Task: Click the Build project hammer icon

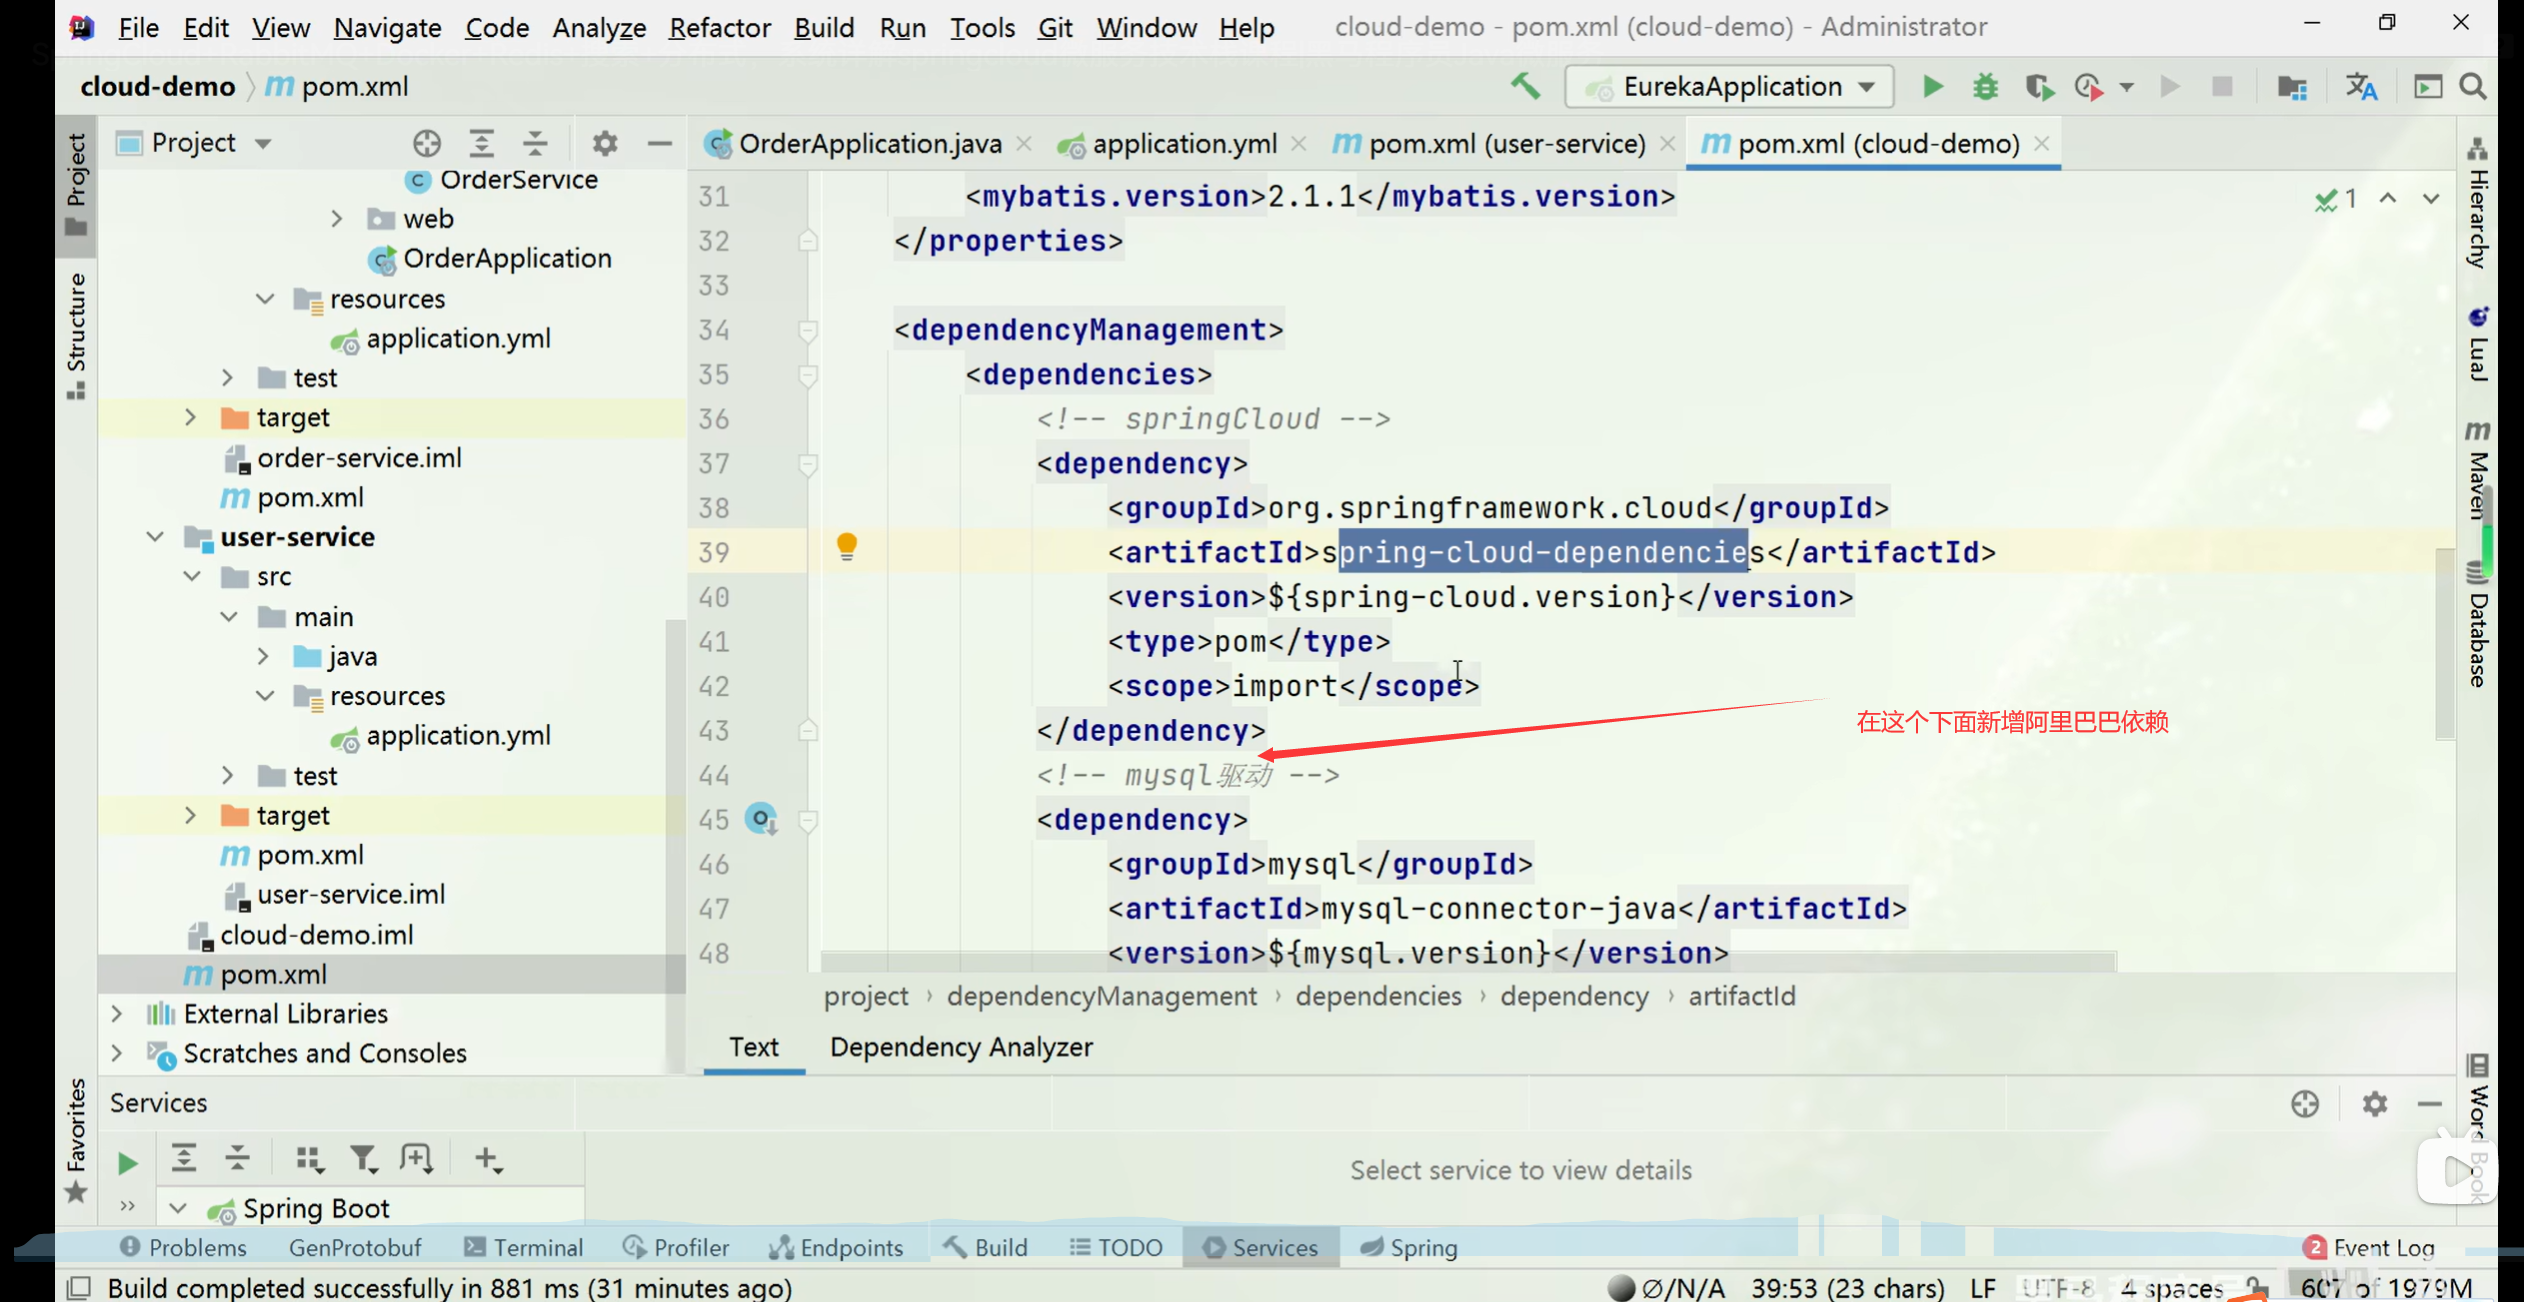Action: 1525,87
